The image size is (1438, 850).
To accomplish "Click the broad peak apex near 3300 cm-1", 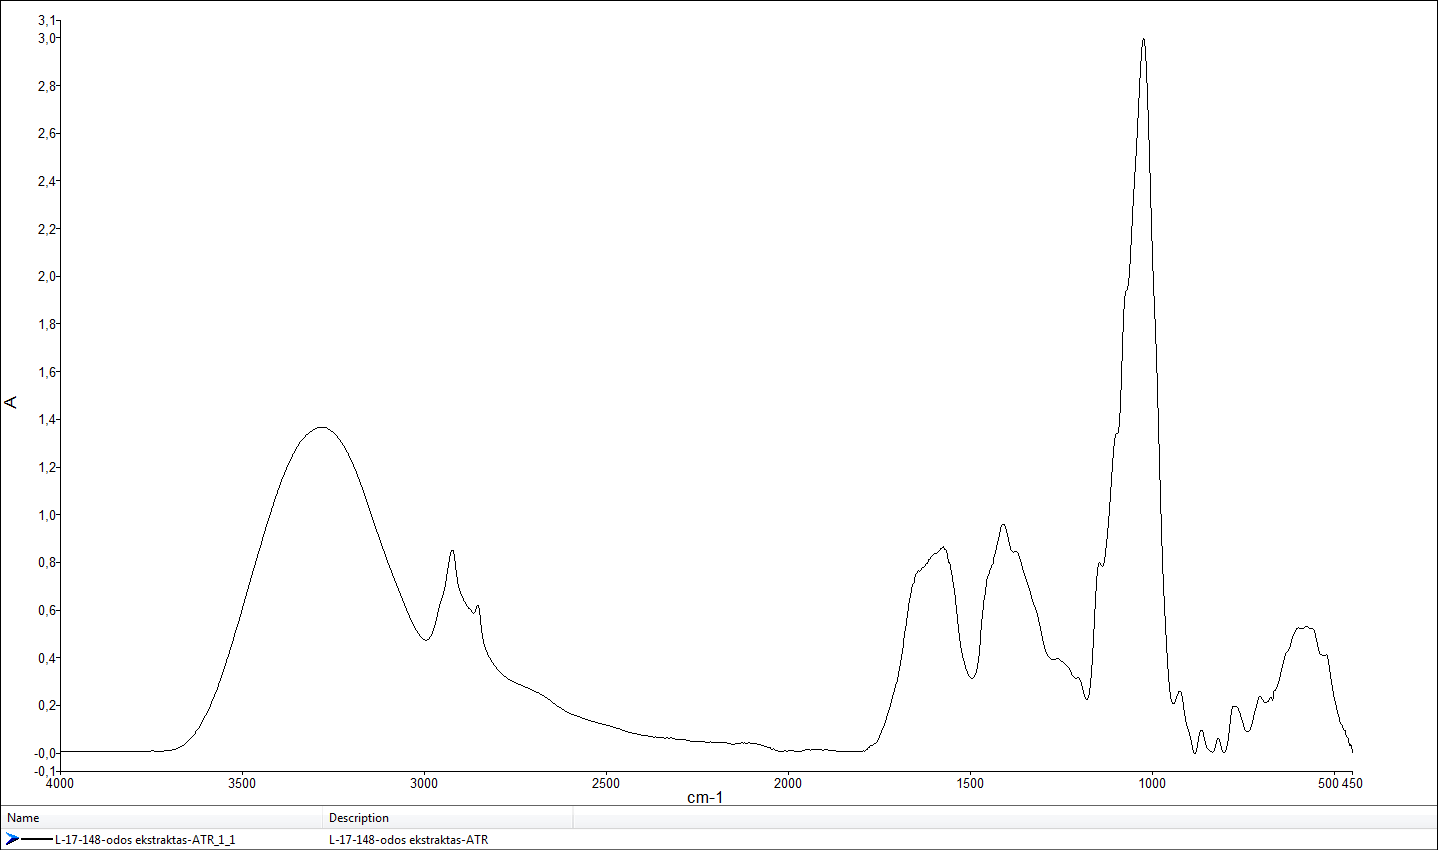I will click(321, 428).
